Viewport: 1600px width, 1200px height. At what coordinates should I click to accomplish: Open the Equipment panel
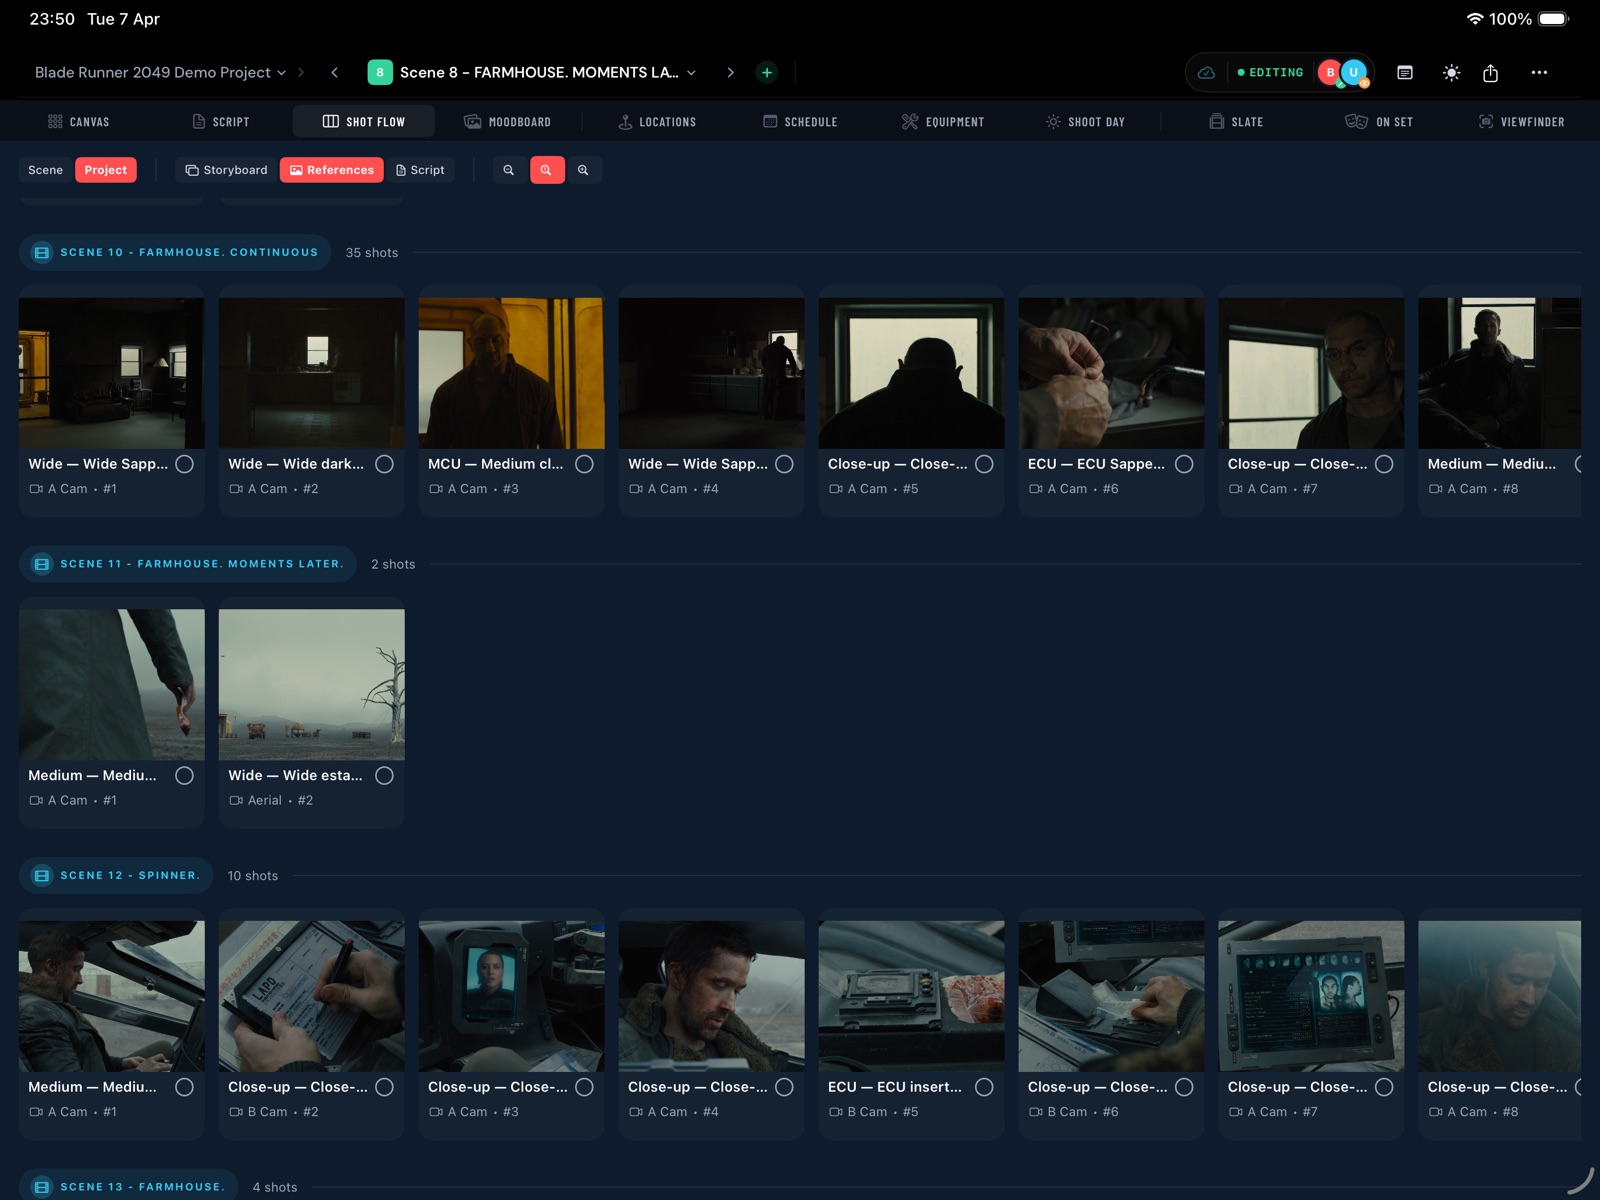coord(943,121)
